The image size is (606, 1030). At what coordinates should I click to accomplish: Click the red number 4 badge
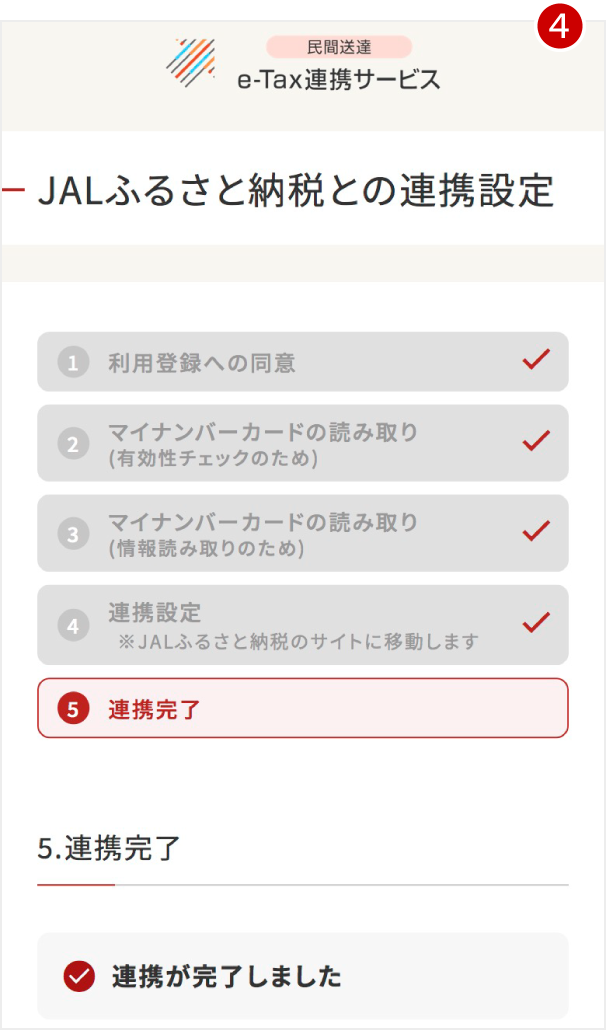point(559,27)
